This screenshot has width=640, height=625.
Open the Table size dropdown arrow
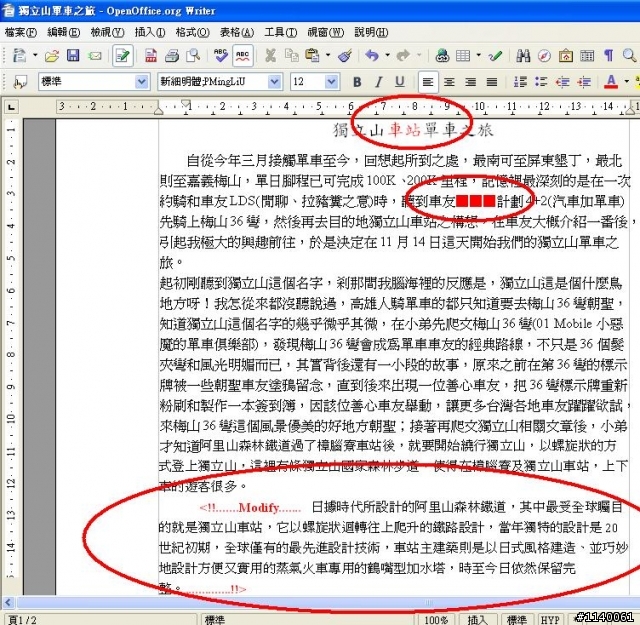point(478,55)
